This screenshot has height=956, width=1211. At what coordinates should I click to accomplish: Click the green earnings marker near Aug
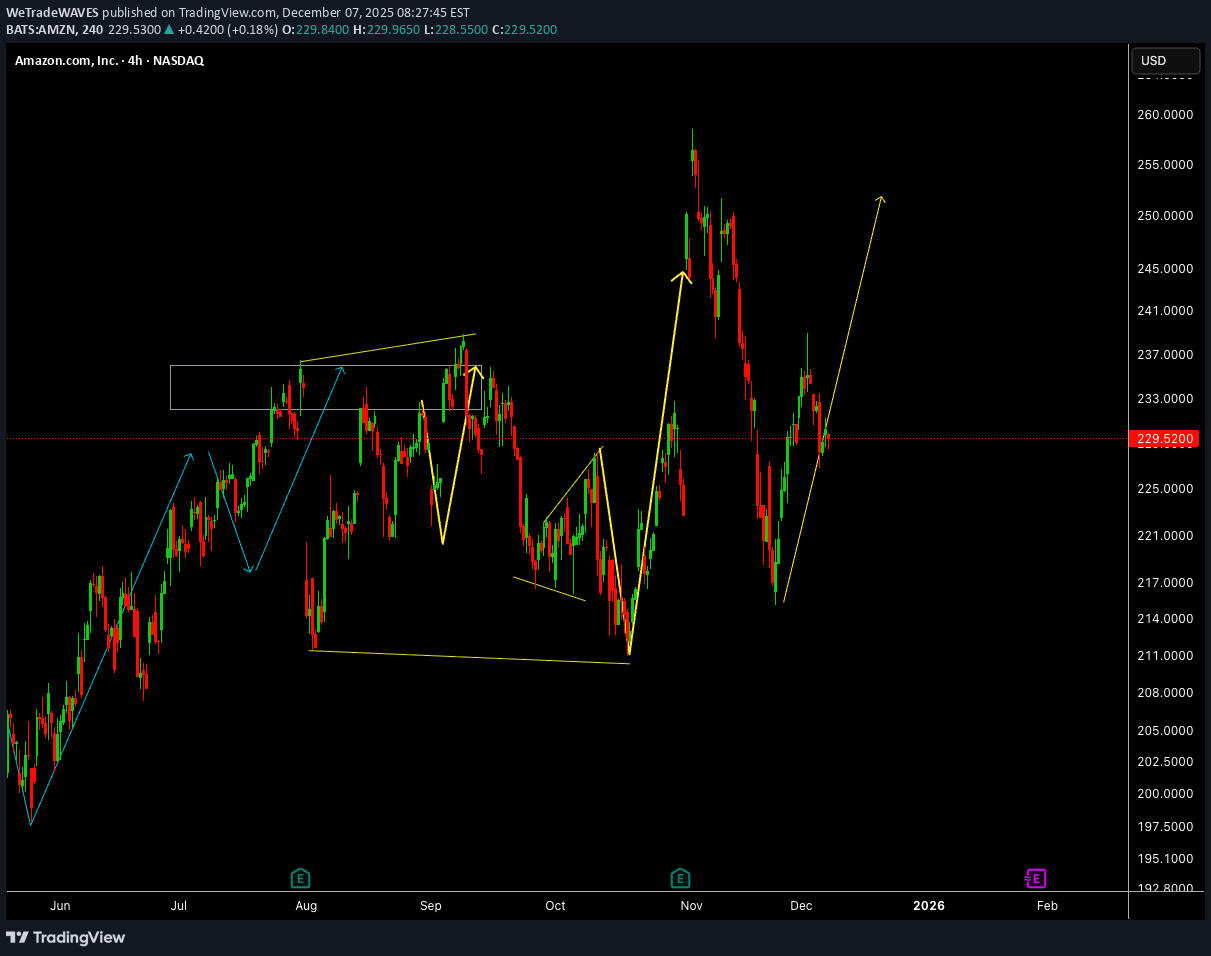[x=300, y=879]
